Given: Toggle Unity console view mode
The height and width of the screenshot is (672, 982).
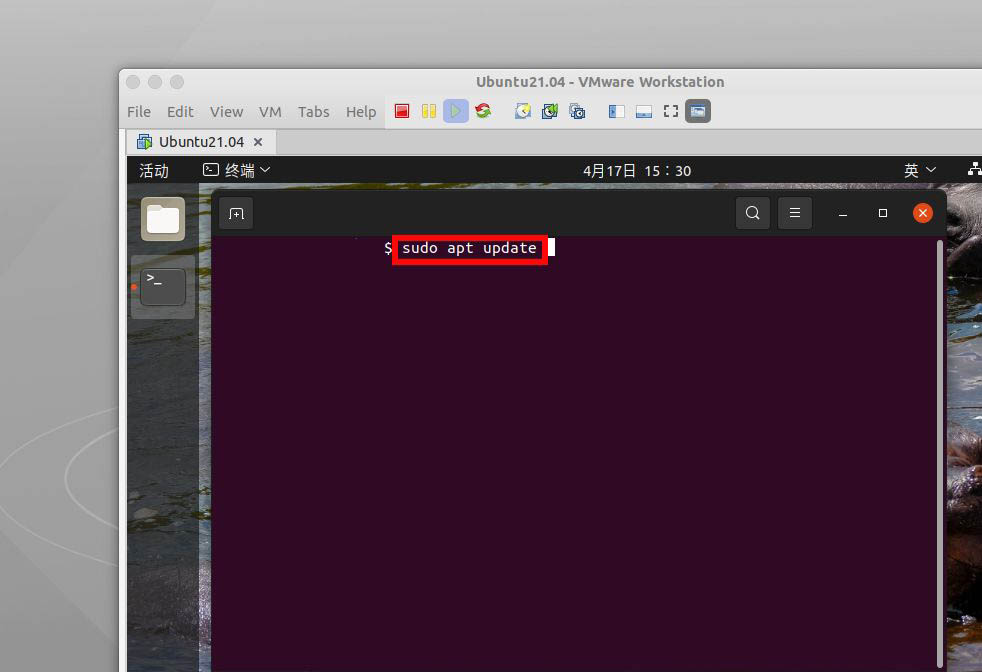Looking at the screenshot, I should (x=697, y=111).
